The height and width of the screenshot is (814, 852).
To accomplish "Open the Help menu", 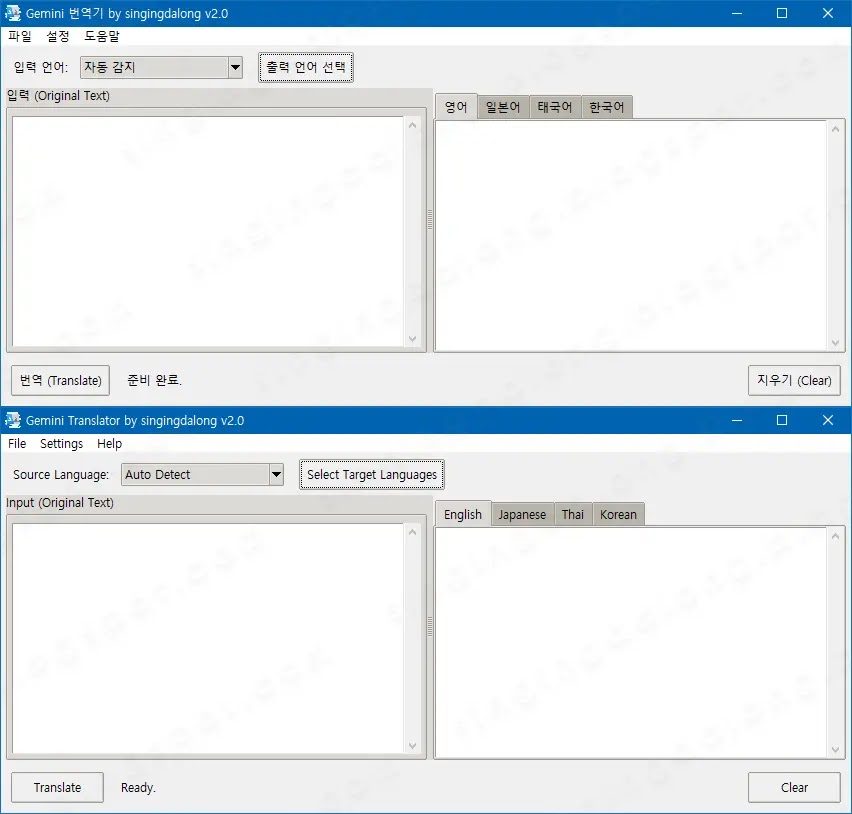I will [109, 443].
